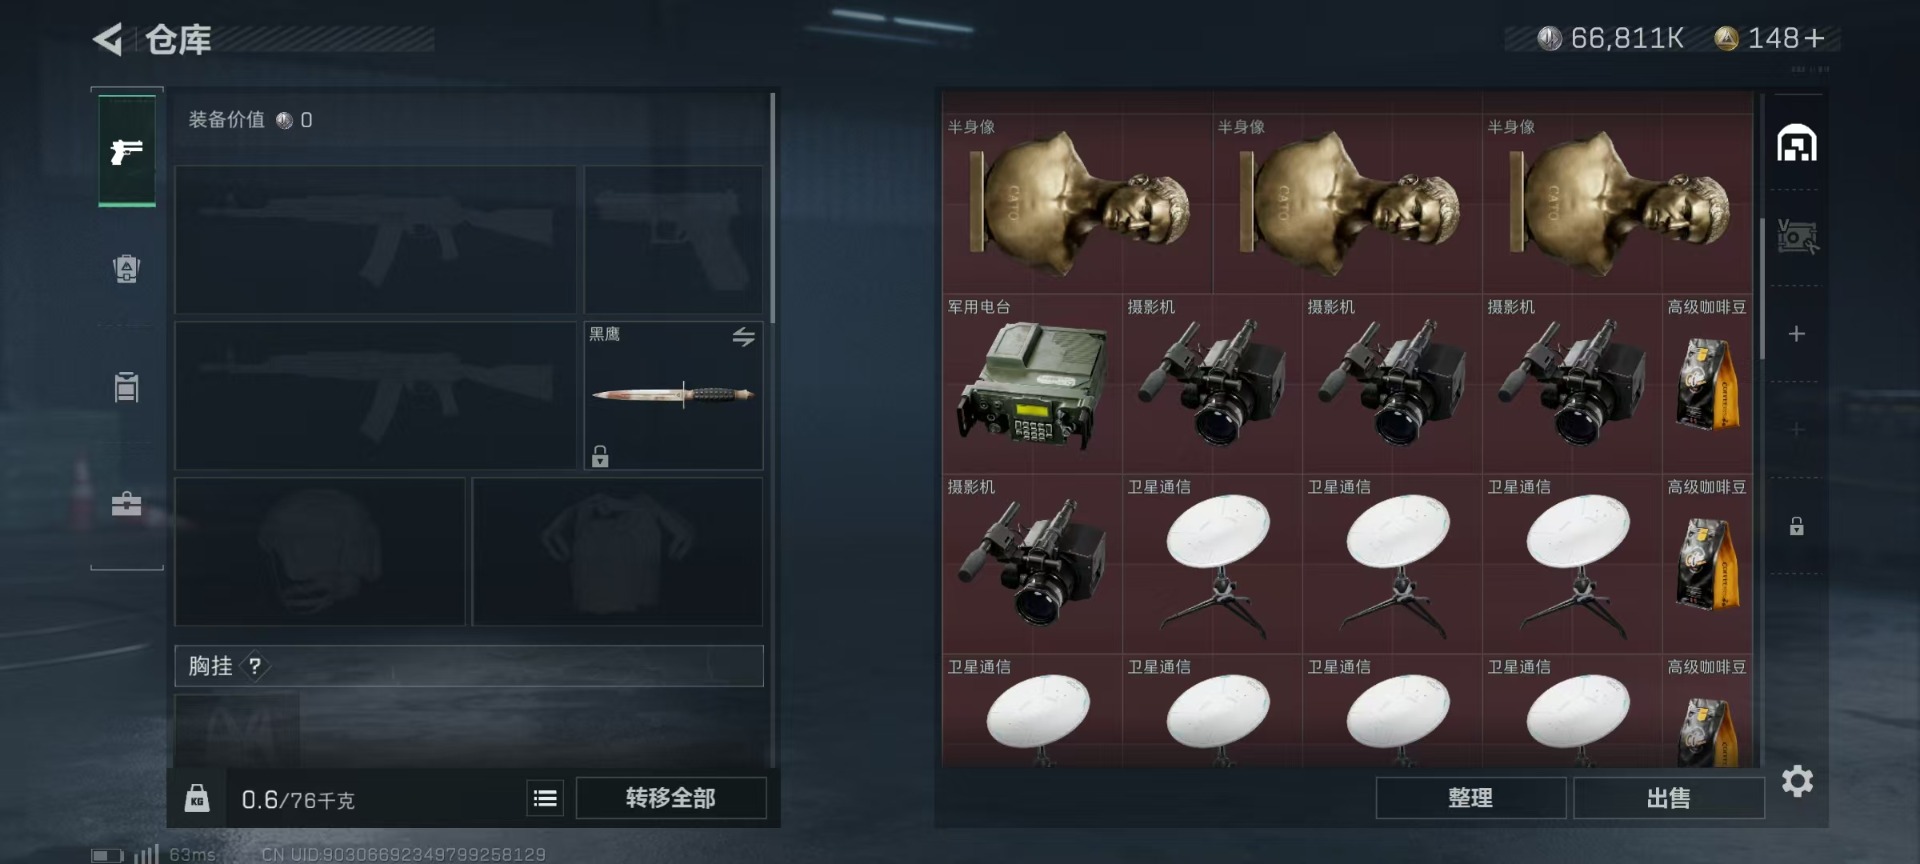The width and height of the screenshot is (1920, 864).
Task: Add currency with the plus next to 148
Action: 1815,38
